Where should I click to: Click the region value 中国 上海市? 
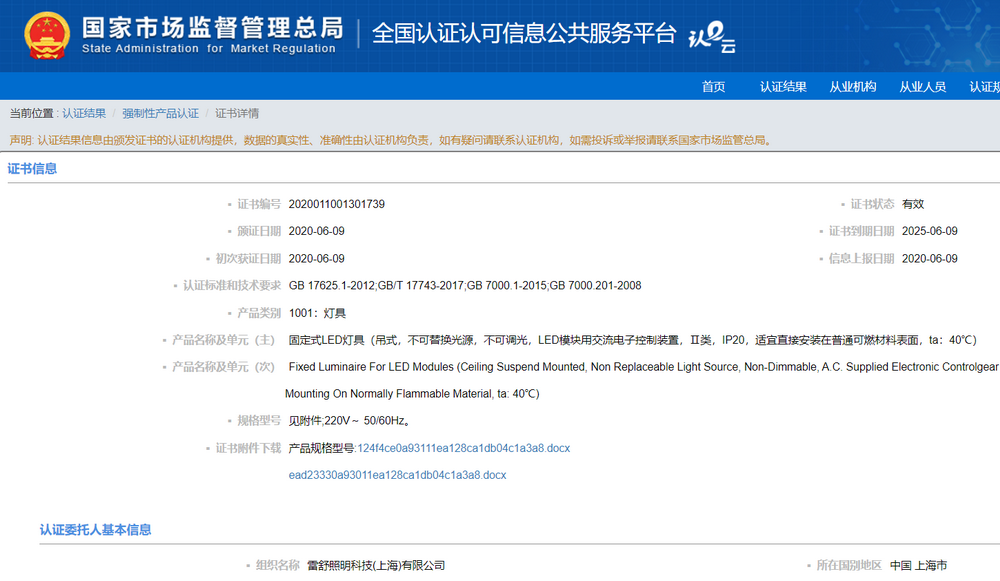pyautogui.click(x=918, y=566)
